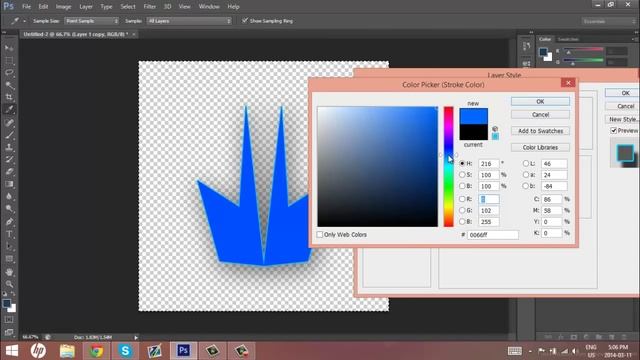Click the web-safe color cube icon
Image resolution: width=640 pixels, height=360 pixels.
pos(495,129)
